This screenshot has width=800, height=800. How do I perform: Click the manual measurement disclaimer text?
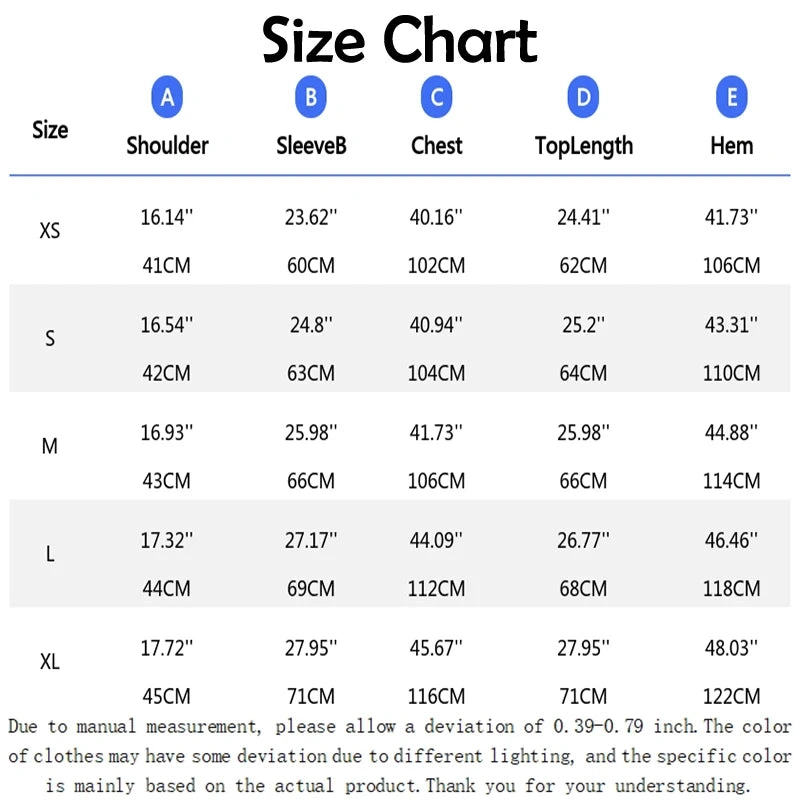(x=399, y=756)
